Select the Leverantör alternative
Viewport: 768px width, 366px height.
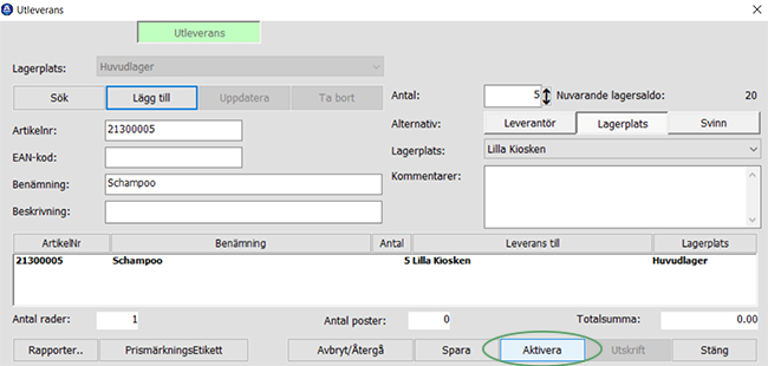tap(529, 123)
